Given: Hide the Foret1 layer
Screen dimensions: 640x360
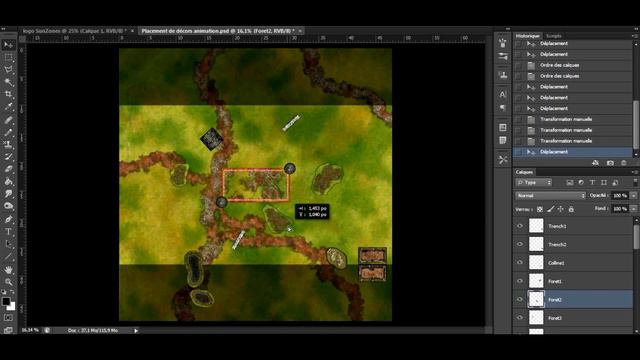Looking at the screenshot, I should point(520,281).
